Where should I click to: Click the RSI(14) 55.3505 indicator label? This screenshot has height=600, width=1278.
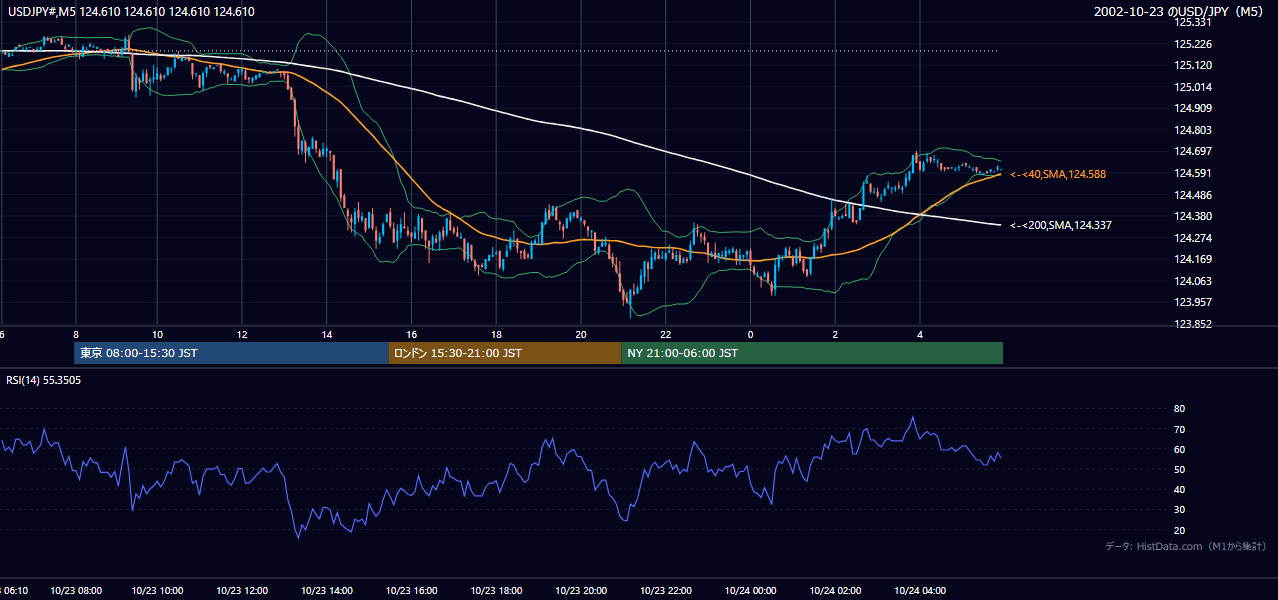tap(44, 380)
